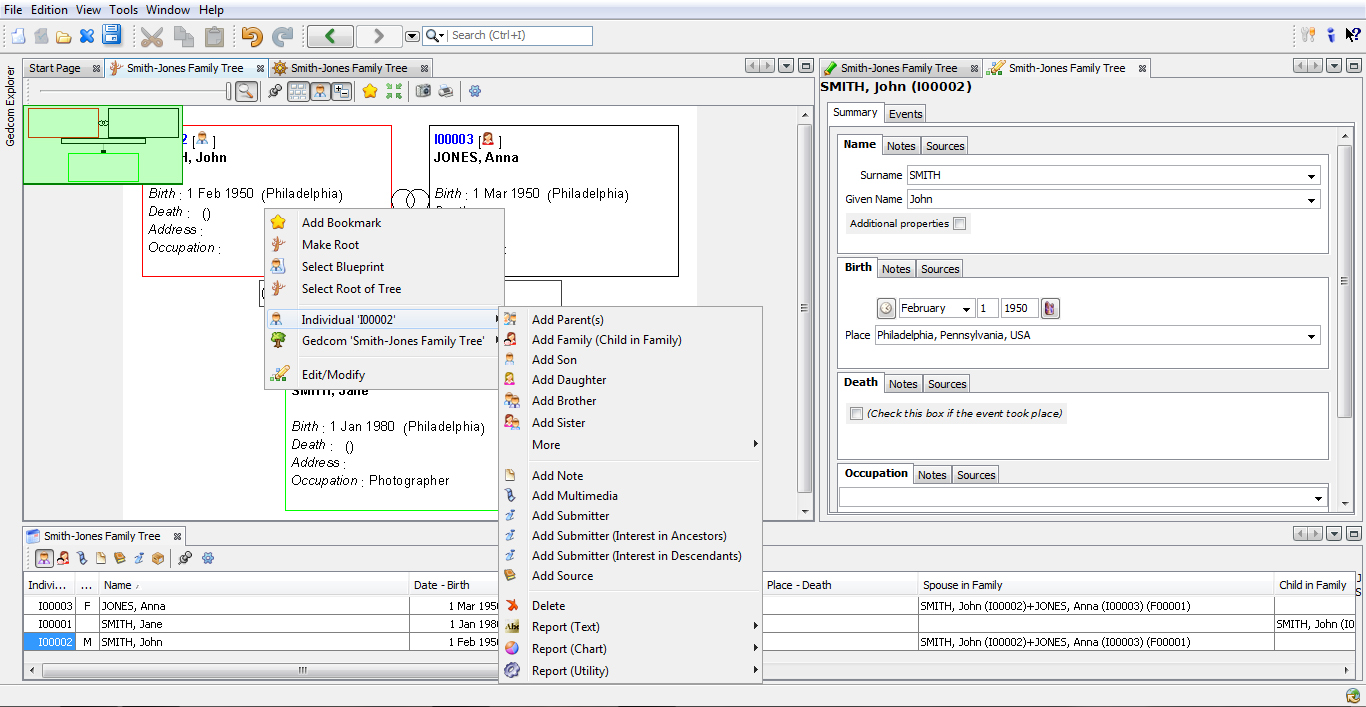This screenshot has height=707, width=1366.
Task: Go back with the green left arrow button
Action: pos(330,36)
